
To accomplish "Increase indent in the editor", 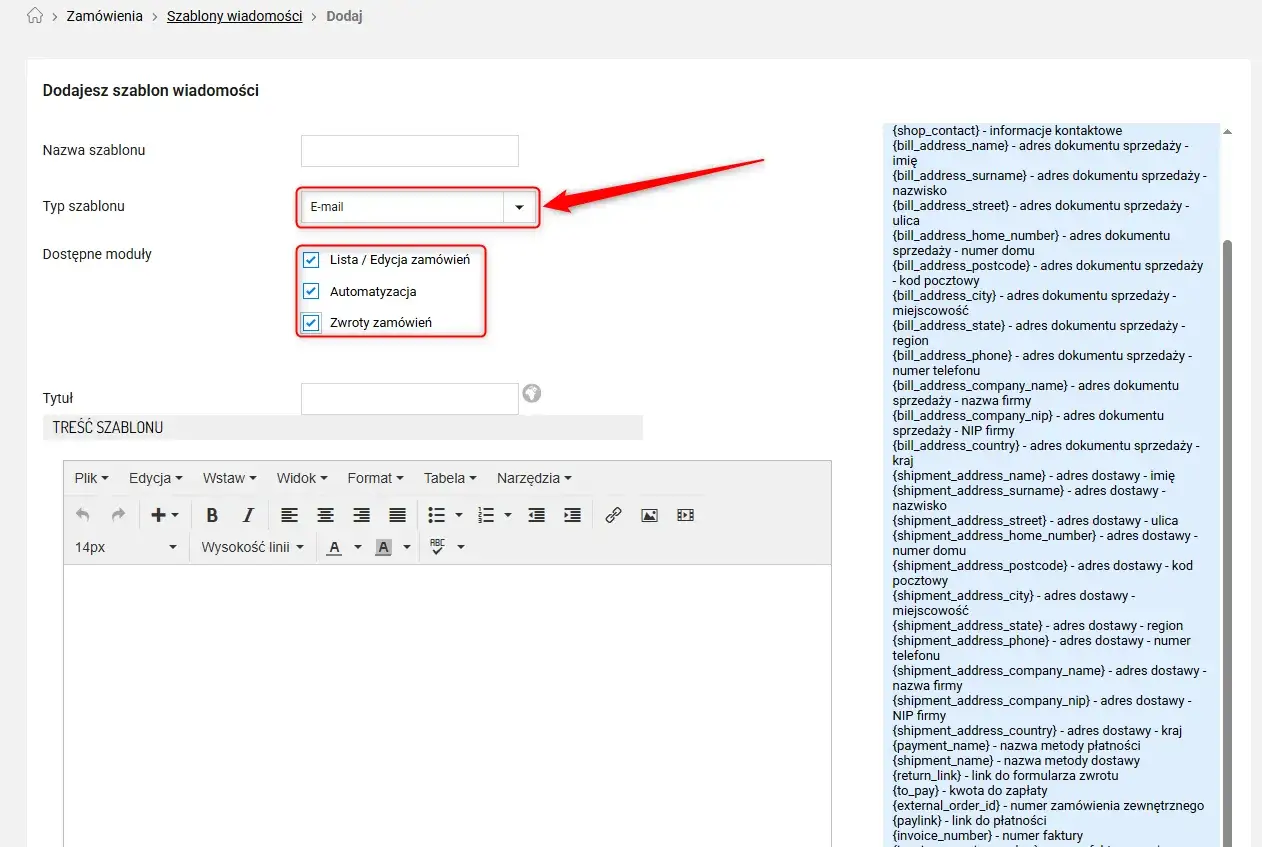I will click(572, 515).
